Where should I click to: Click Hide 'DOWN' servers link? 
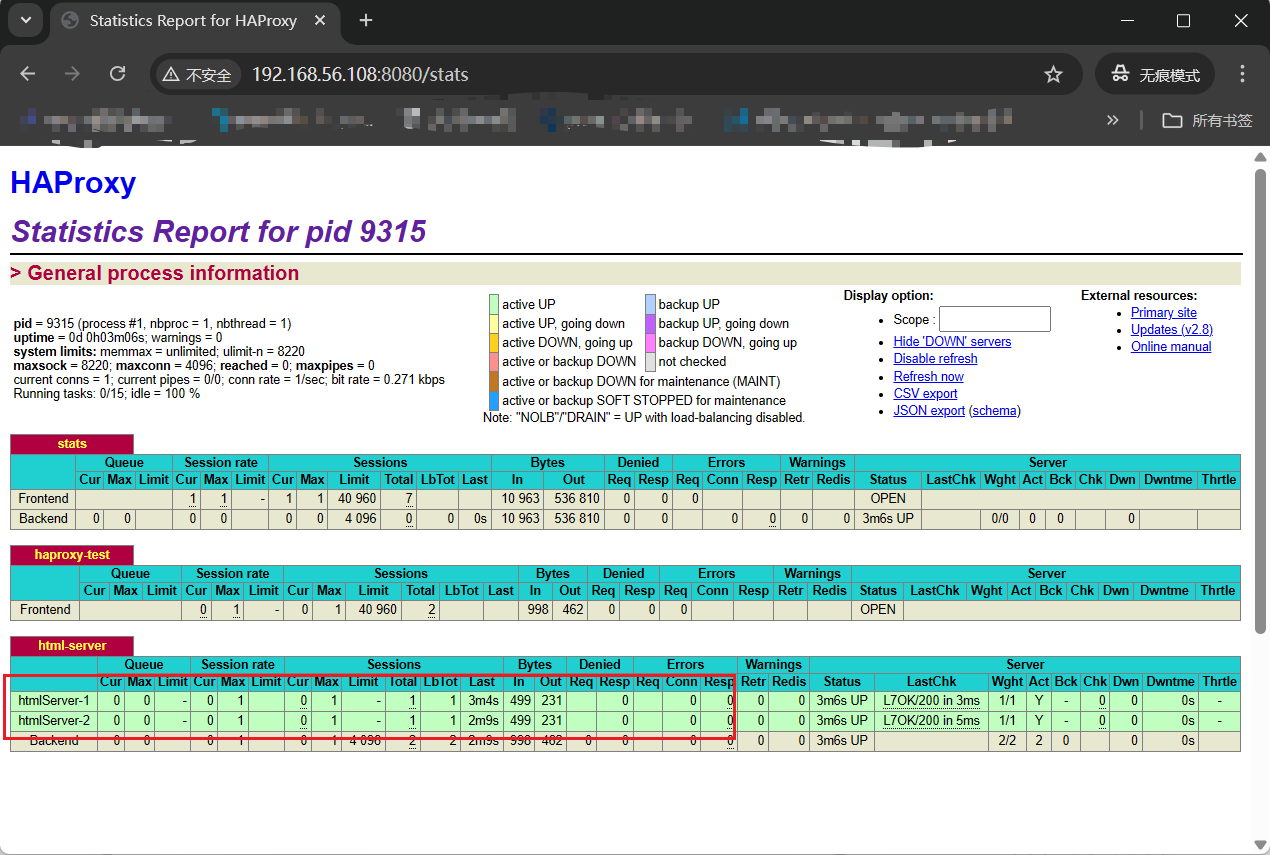952,341
